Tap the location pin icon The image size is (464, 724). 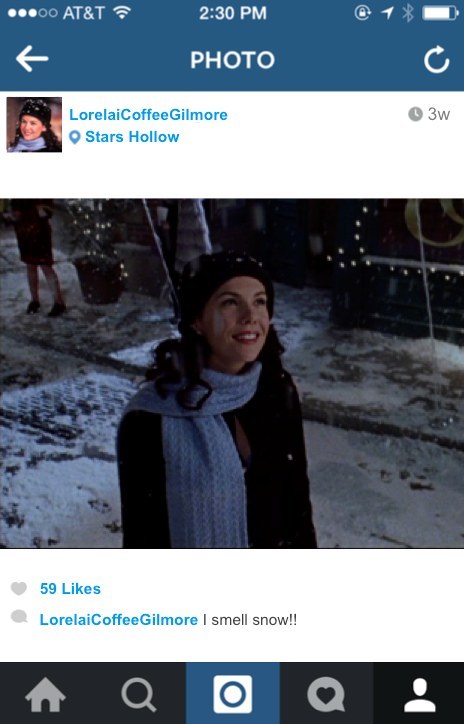coord(74,137)
